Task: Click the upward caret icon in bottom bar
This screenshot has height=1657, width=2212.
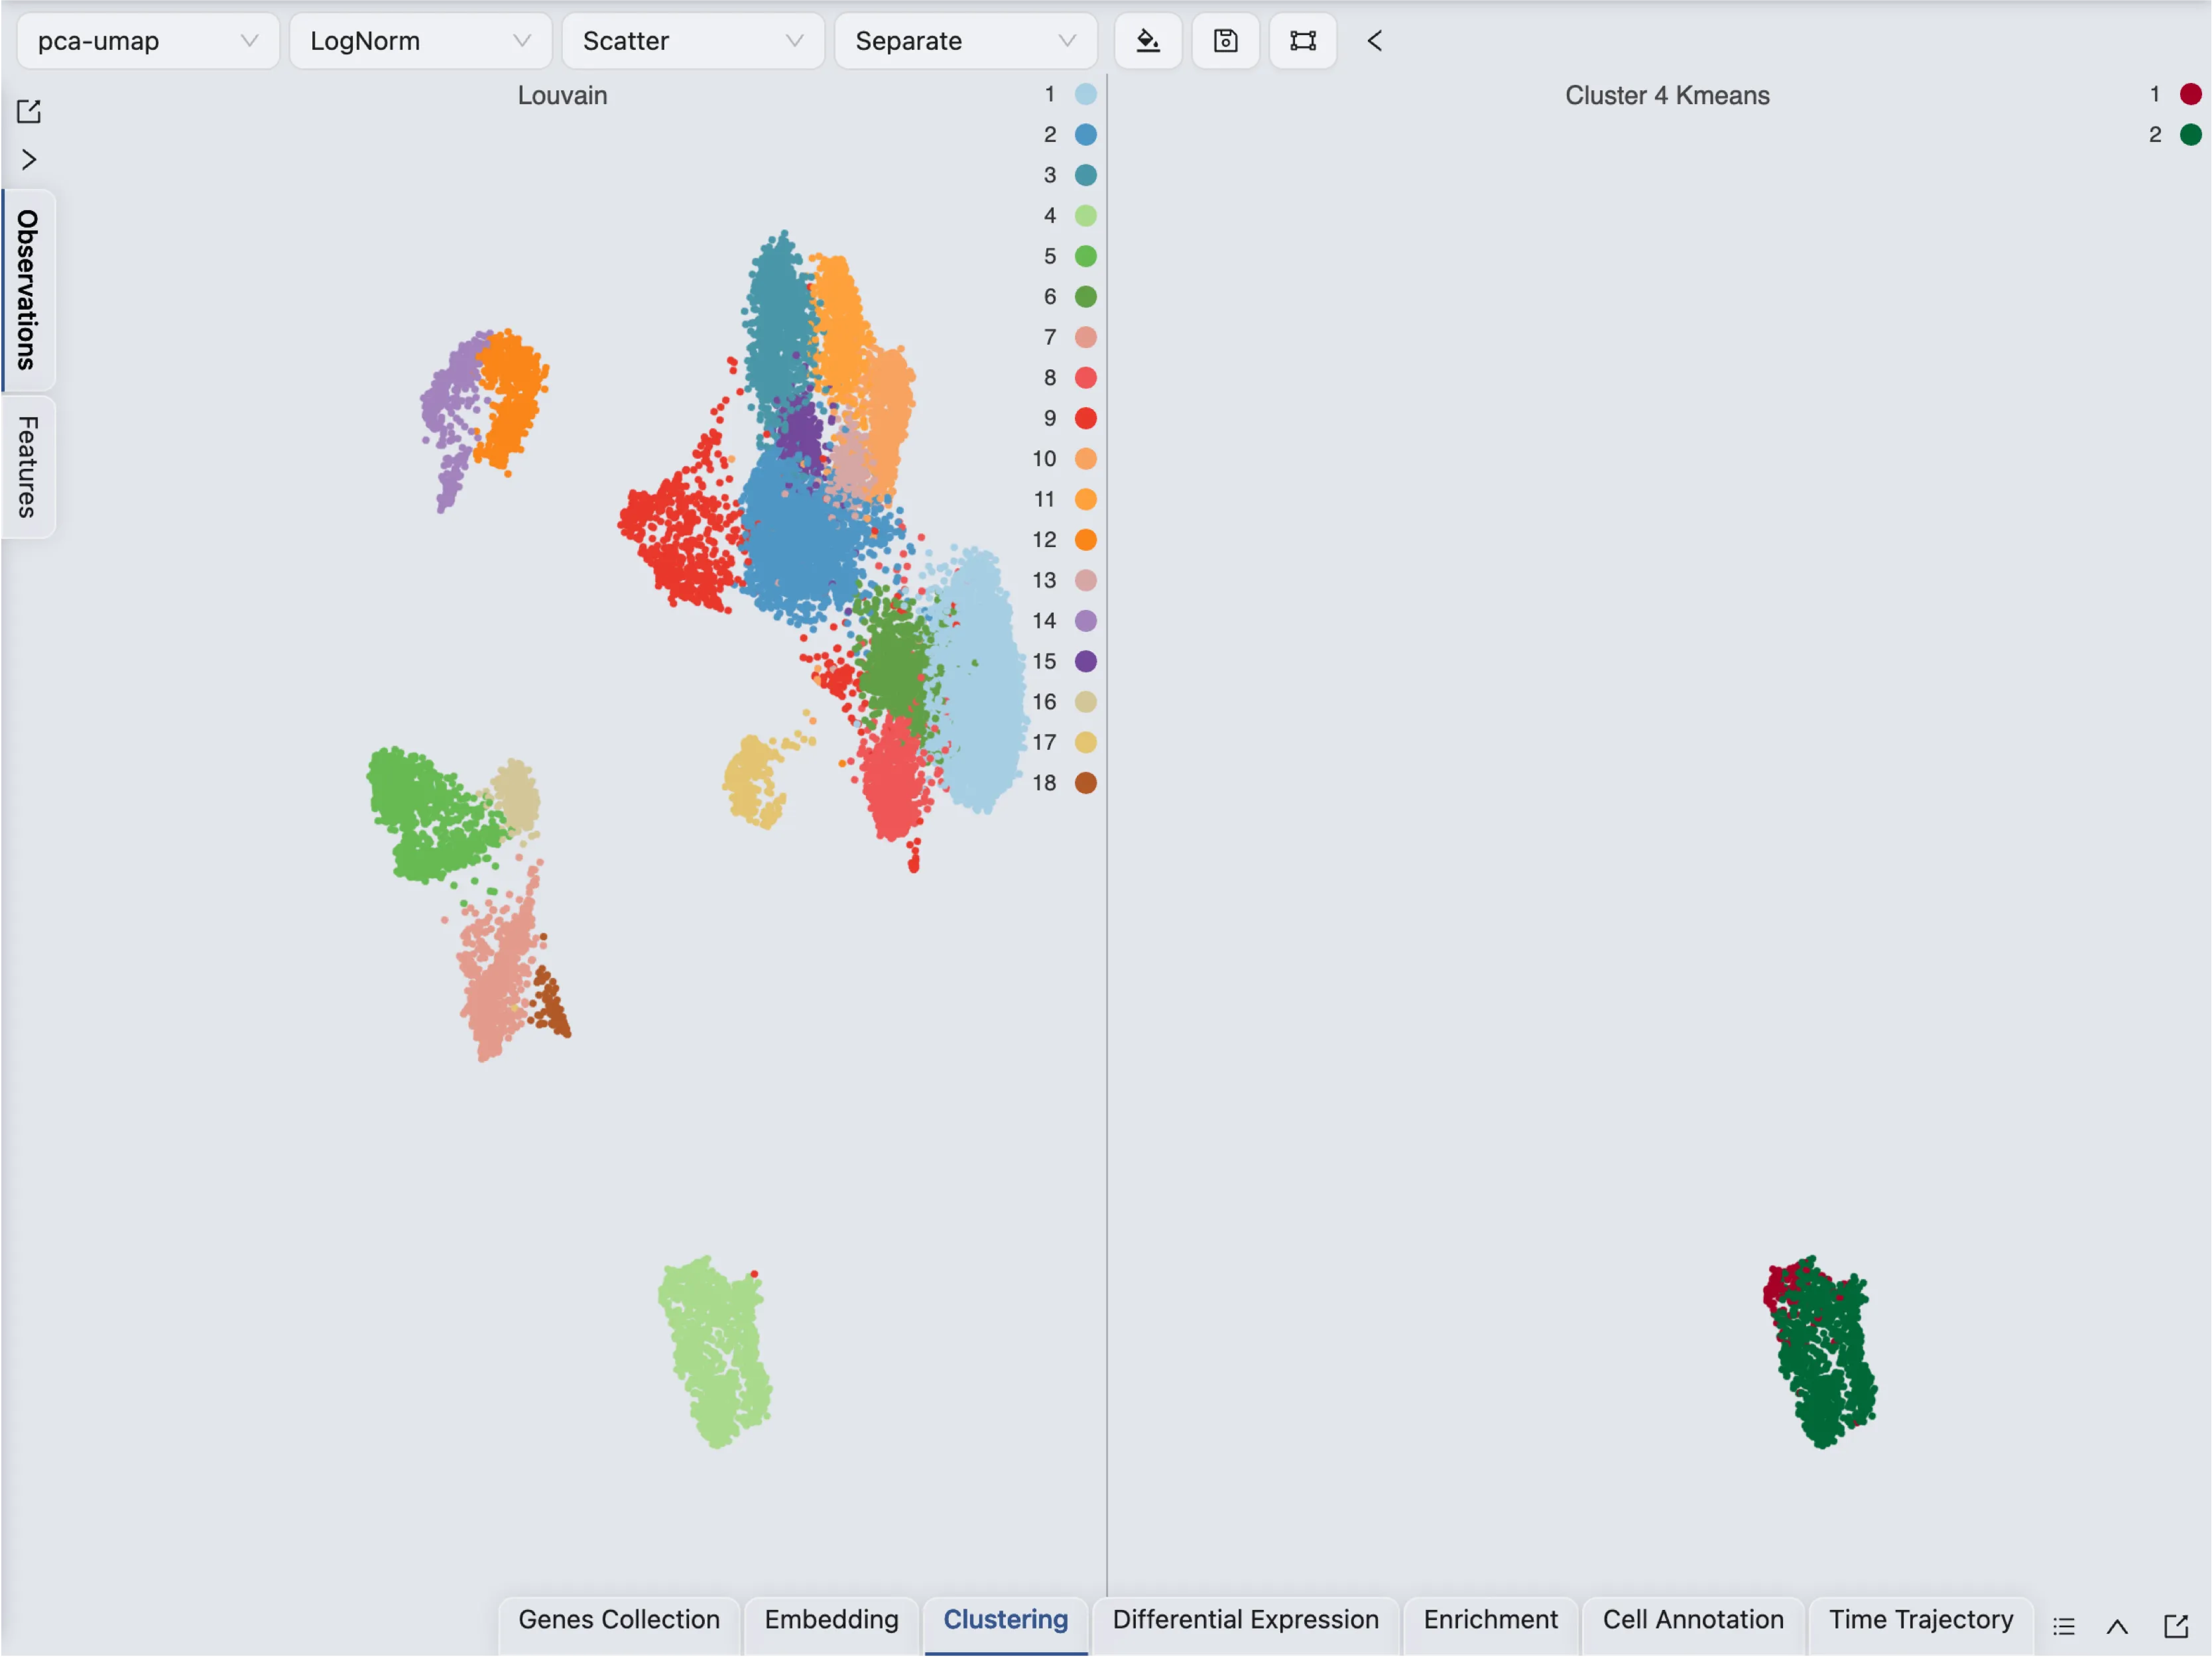Action: click(x=2117, y=1626)
